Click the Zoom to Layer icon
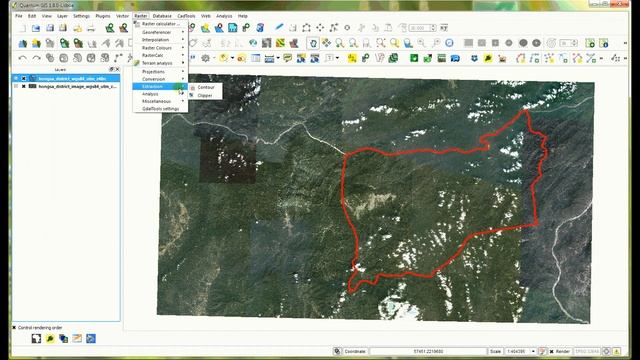Image resolution: width=640 pixels, height=360 pixels. tap(408, 43)
